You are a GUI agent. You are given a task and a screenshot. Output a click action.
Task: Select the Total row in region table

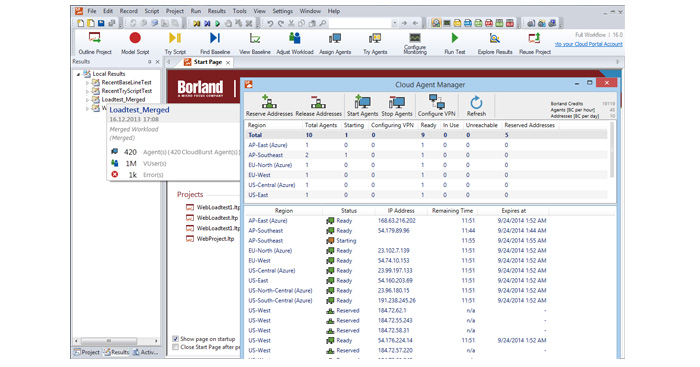pos(426,135)
